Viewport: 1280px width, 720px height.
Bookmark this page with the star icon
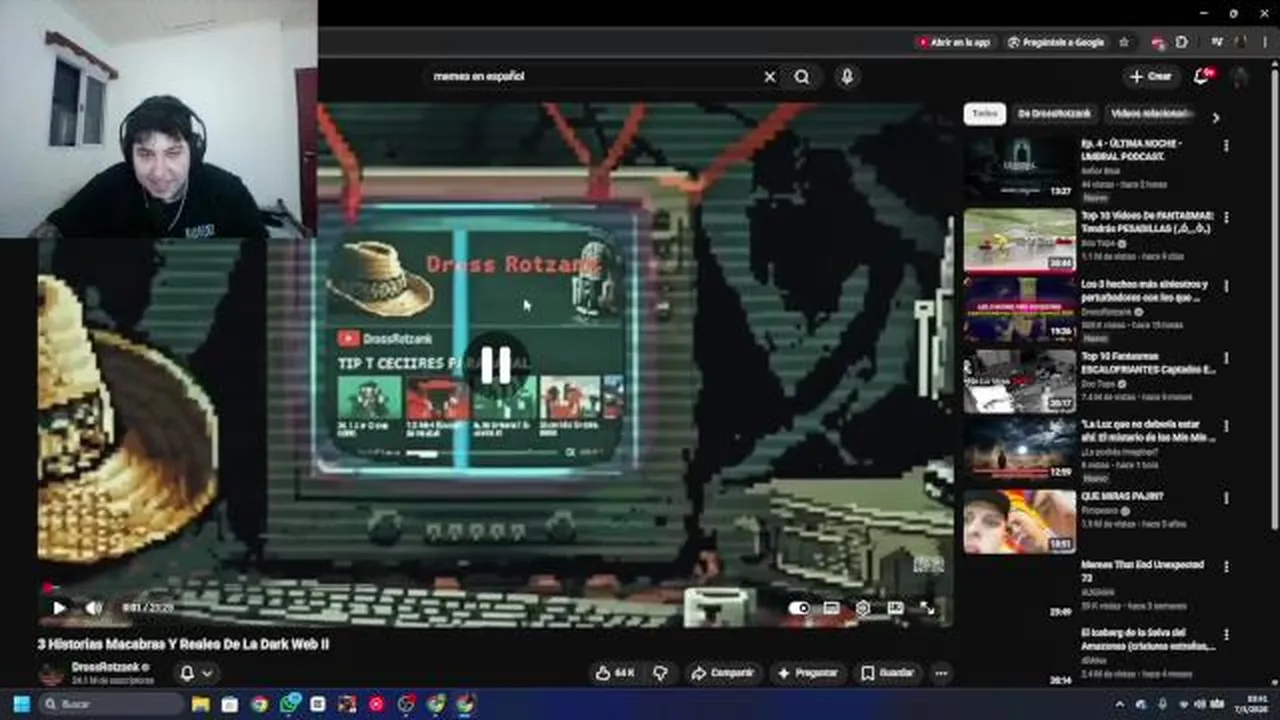1124,42
